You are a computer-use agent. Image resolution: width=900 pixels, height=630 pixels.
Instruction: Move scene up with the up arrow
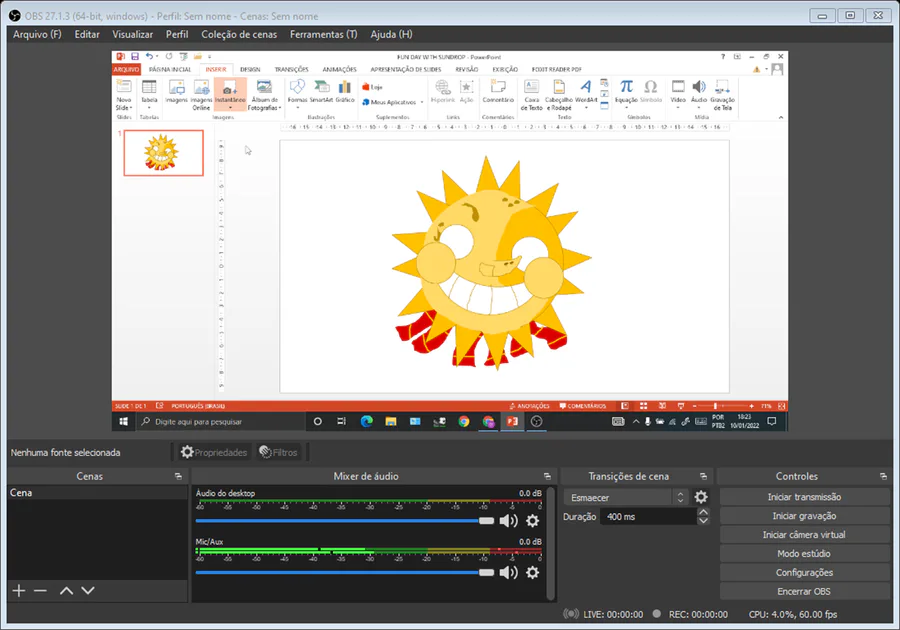[x=67, y=590]
